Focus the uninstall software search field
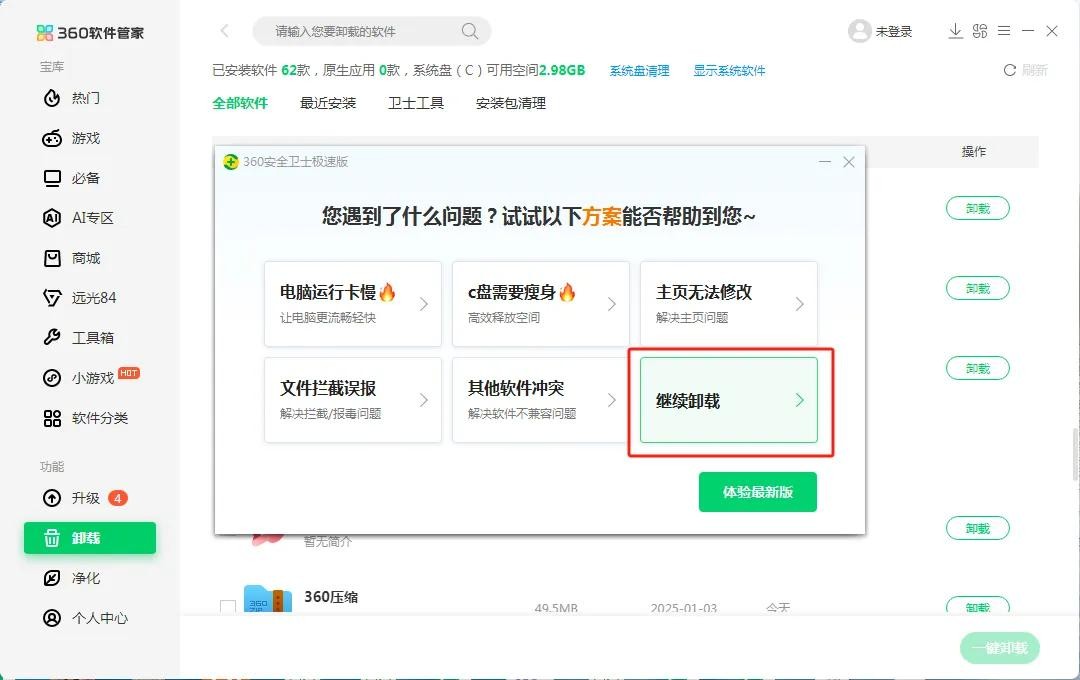The height and width of the screenshot is (680, 1080). 360,31
